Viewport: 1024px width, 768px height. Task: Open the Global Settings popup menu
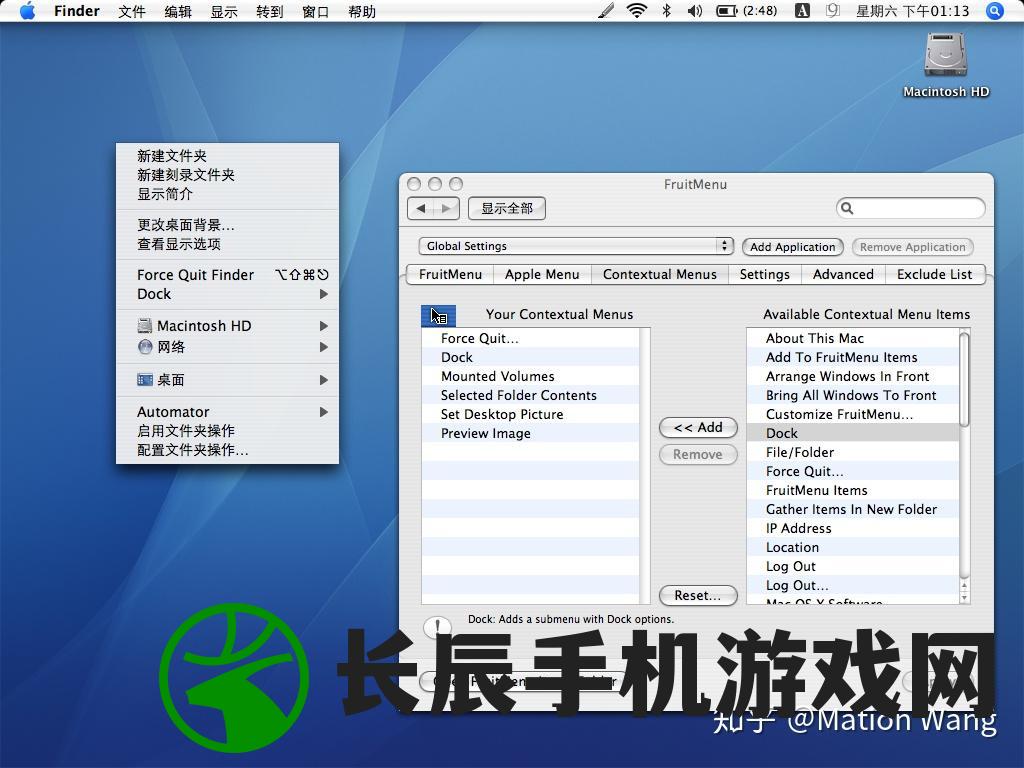pyautogui.click(x=575, y=246)
